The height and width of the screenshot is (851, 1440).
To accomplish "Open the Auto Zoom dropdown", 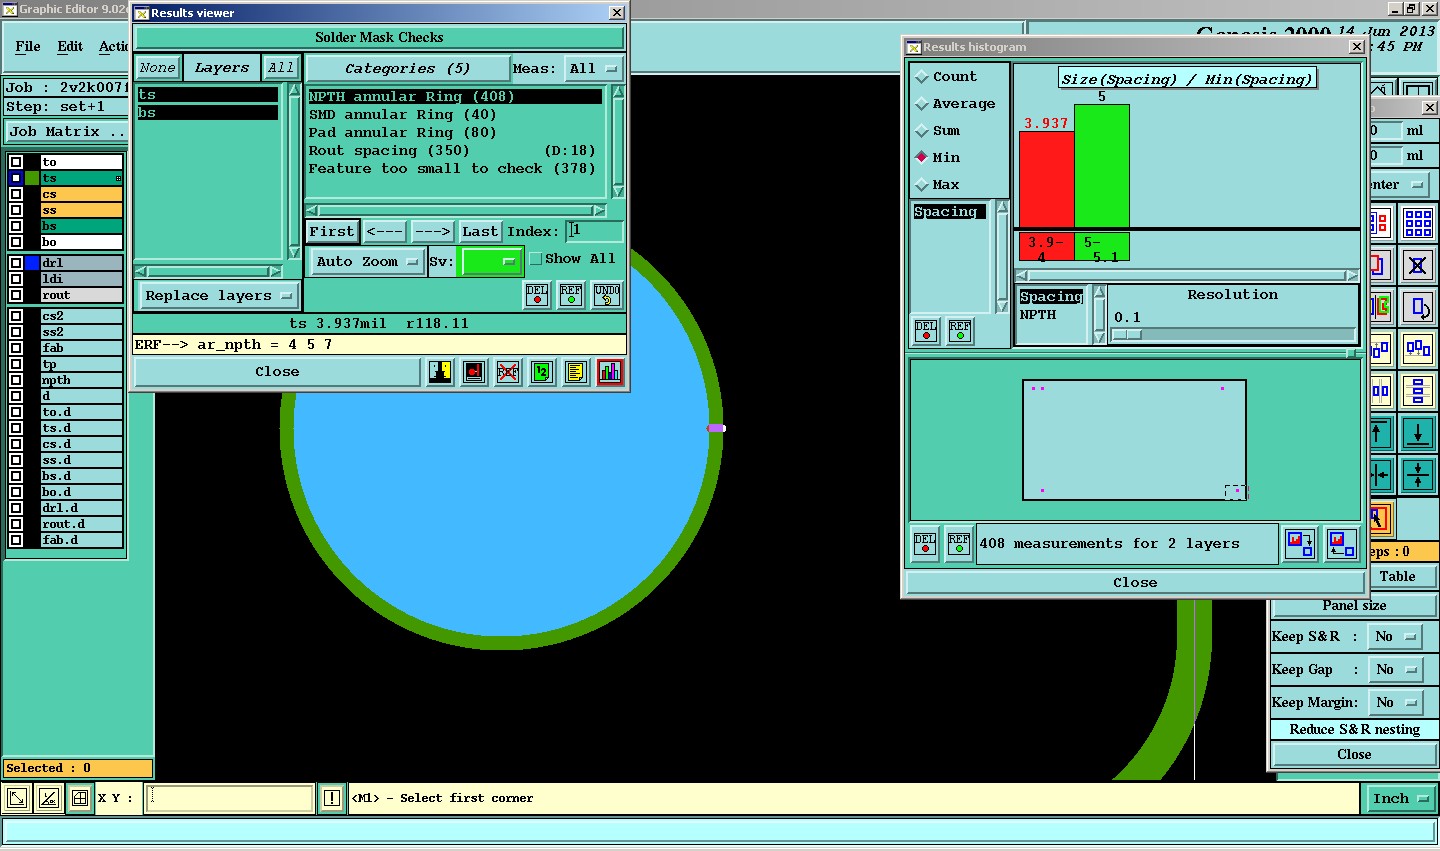I will point(367,262).
